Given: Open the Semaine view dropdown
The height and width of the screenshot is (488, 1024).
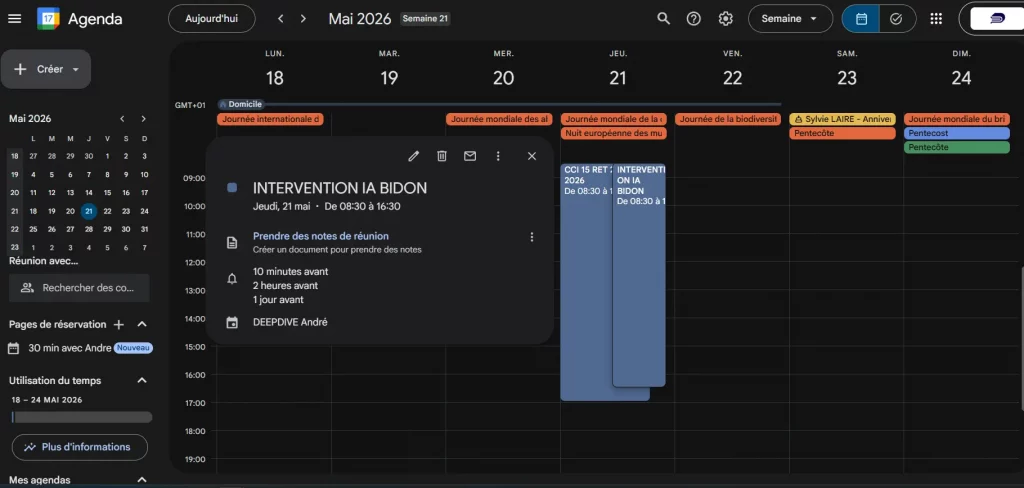Looking at the screenshot, I should (x=790, y=19).
